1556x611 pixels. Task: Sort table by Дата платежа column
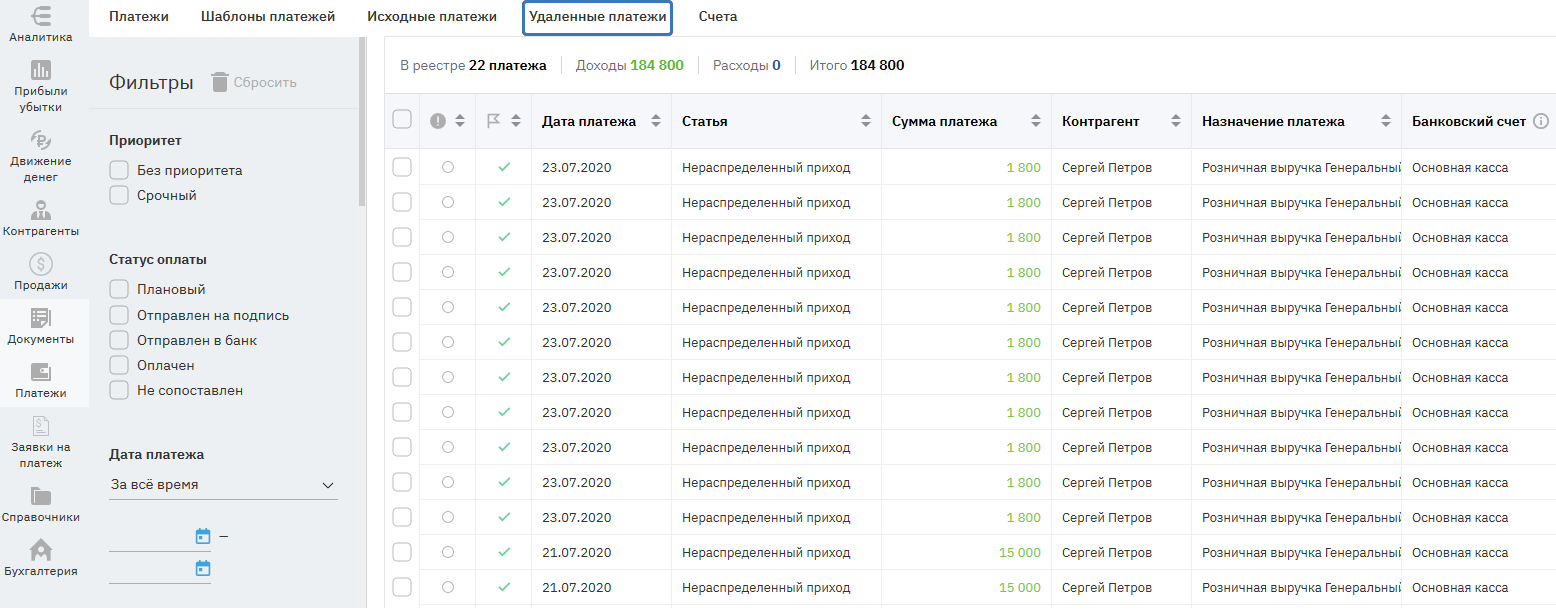656,121
